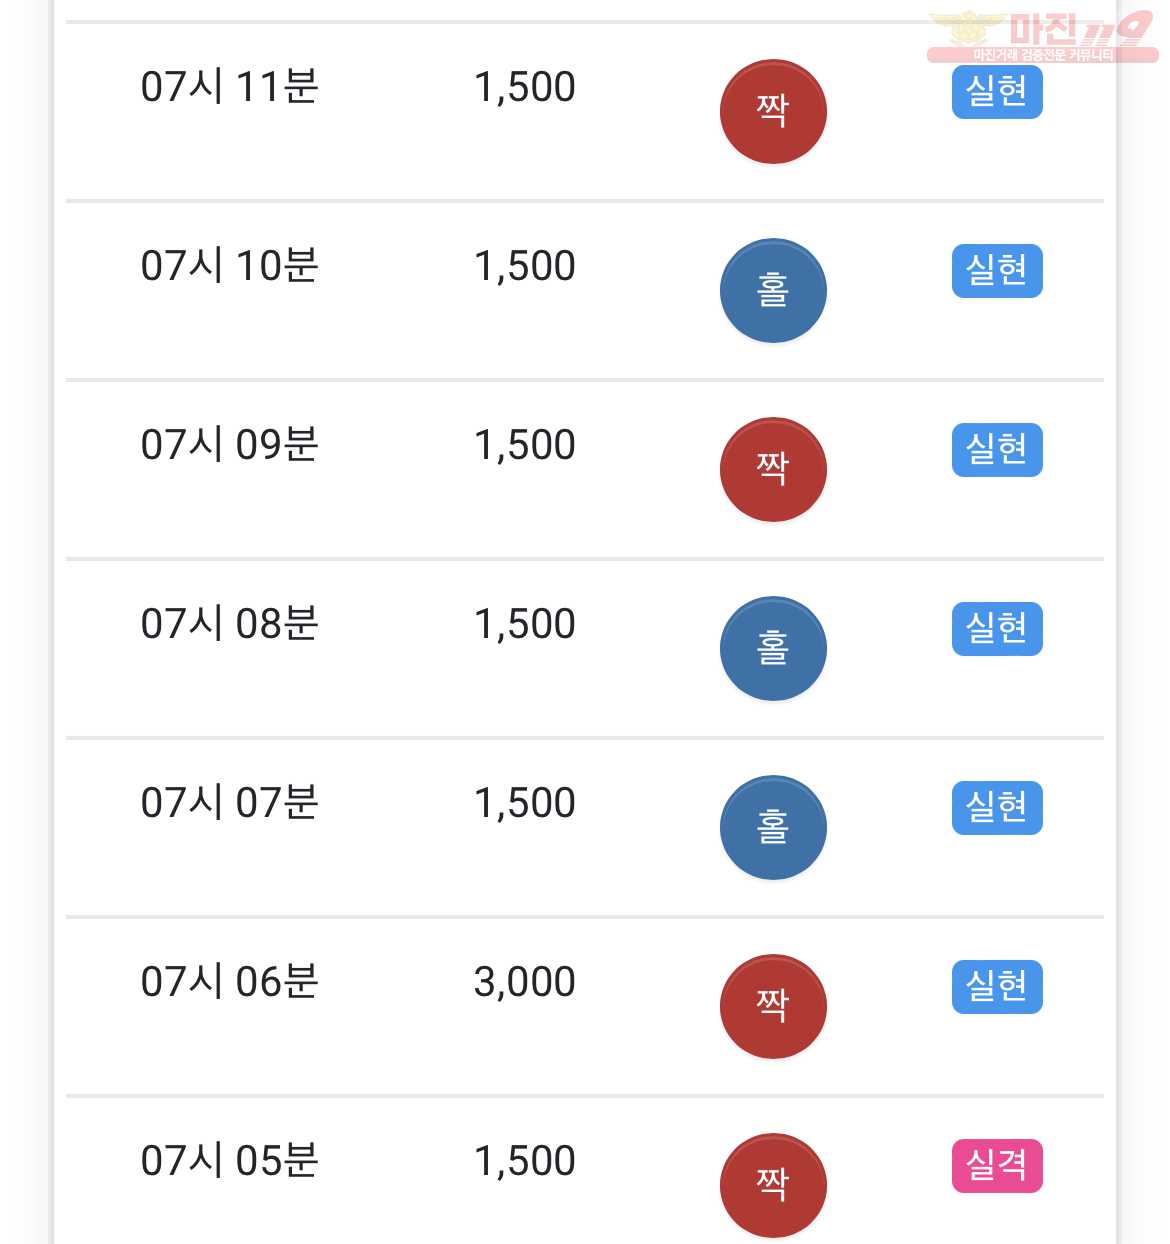This screenshot has width=1170, height=1244.
Task: Click the 실현 badge for 07시 10분
Action: [x=997, y=271]
